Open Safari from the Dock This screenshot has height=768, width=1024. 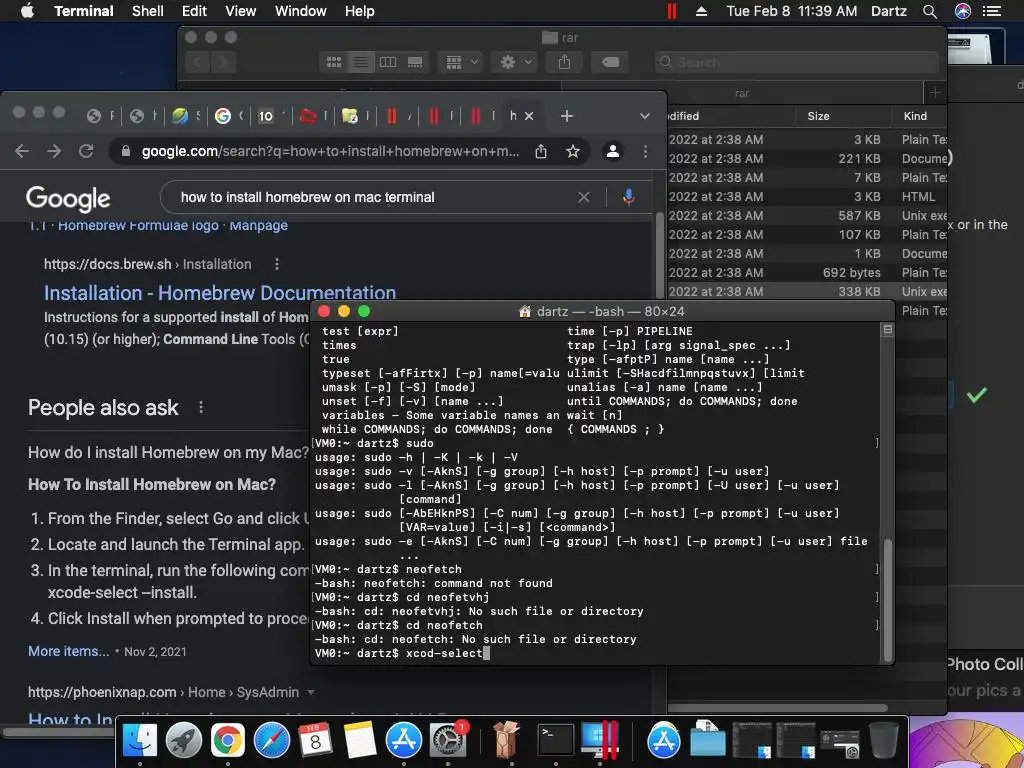coord(272,740)
